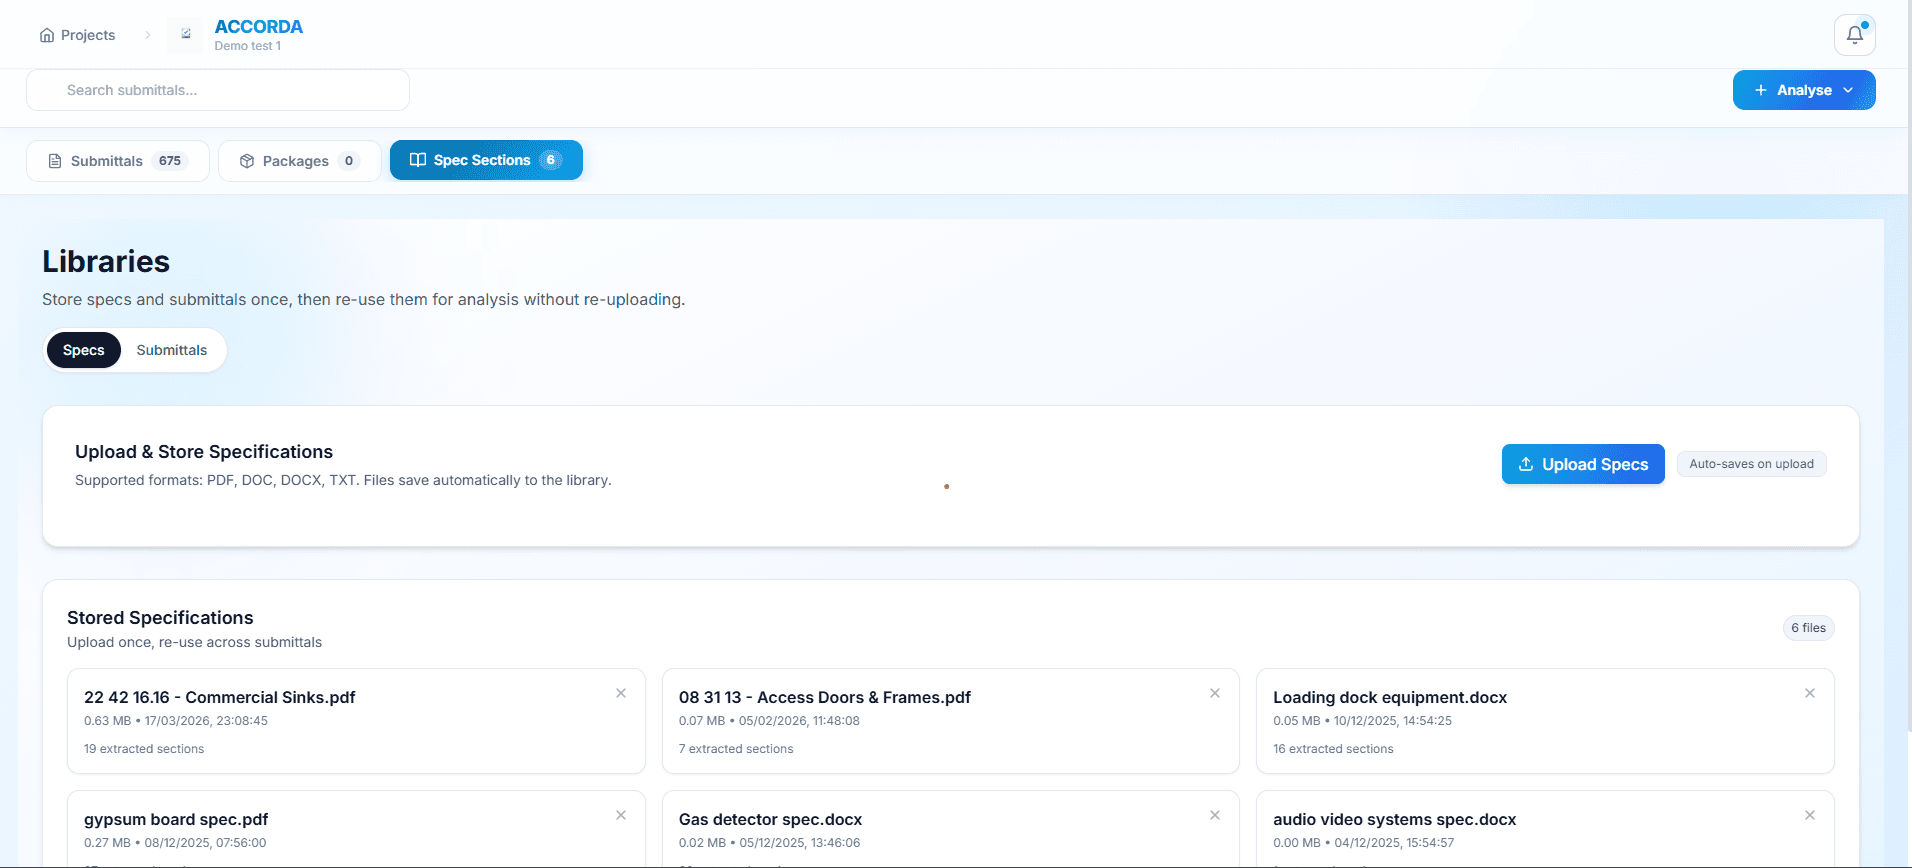This screenshot has height=868, width=1912.
Task: Focus the Search submittals field
Action: (x=218, y=90)
